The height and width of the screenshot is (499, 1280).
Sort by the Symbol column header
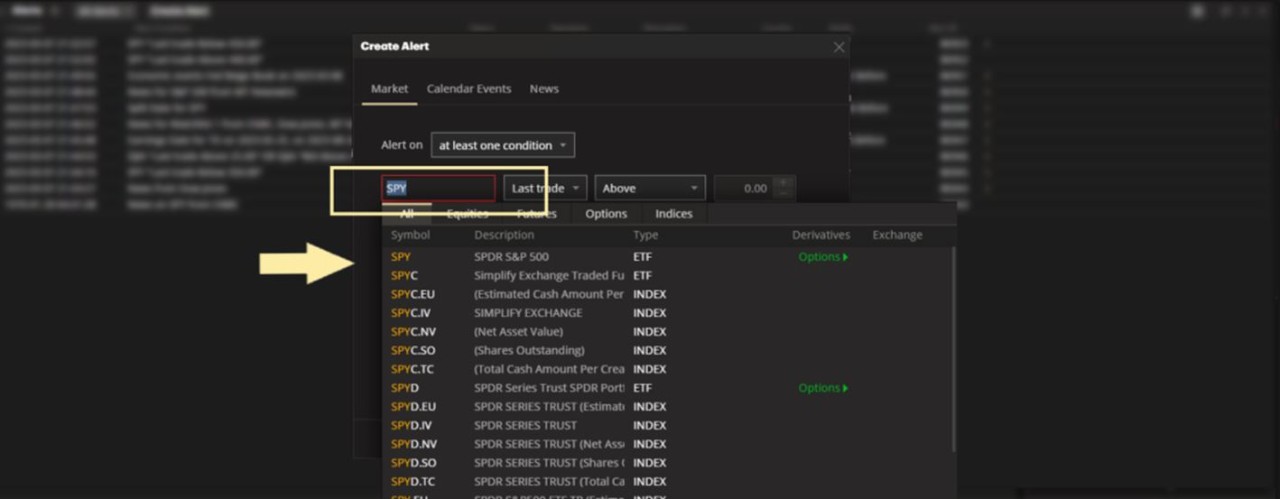pyautogui.click(x=410, y=235)
